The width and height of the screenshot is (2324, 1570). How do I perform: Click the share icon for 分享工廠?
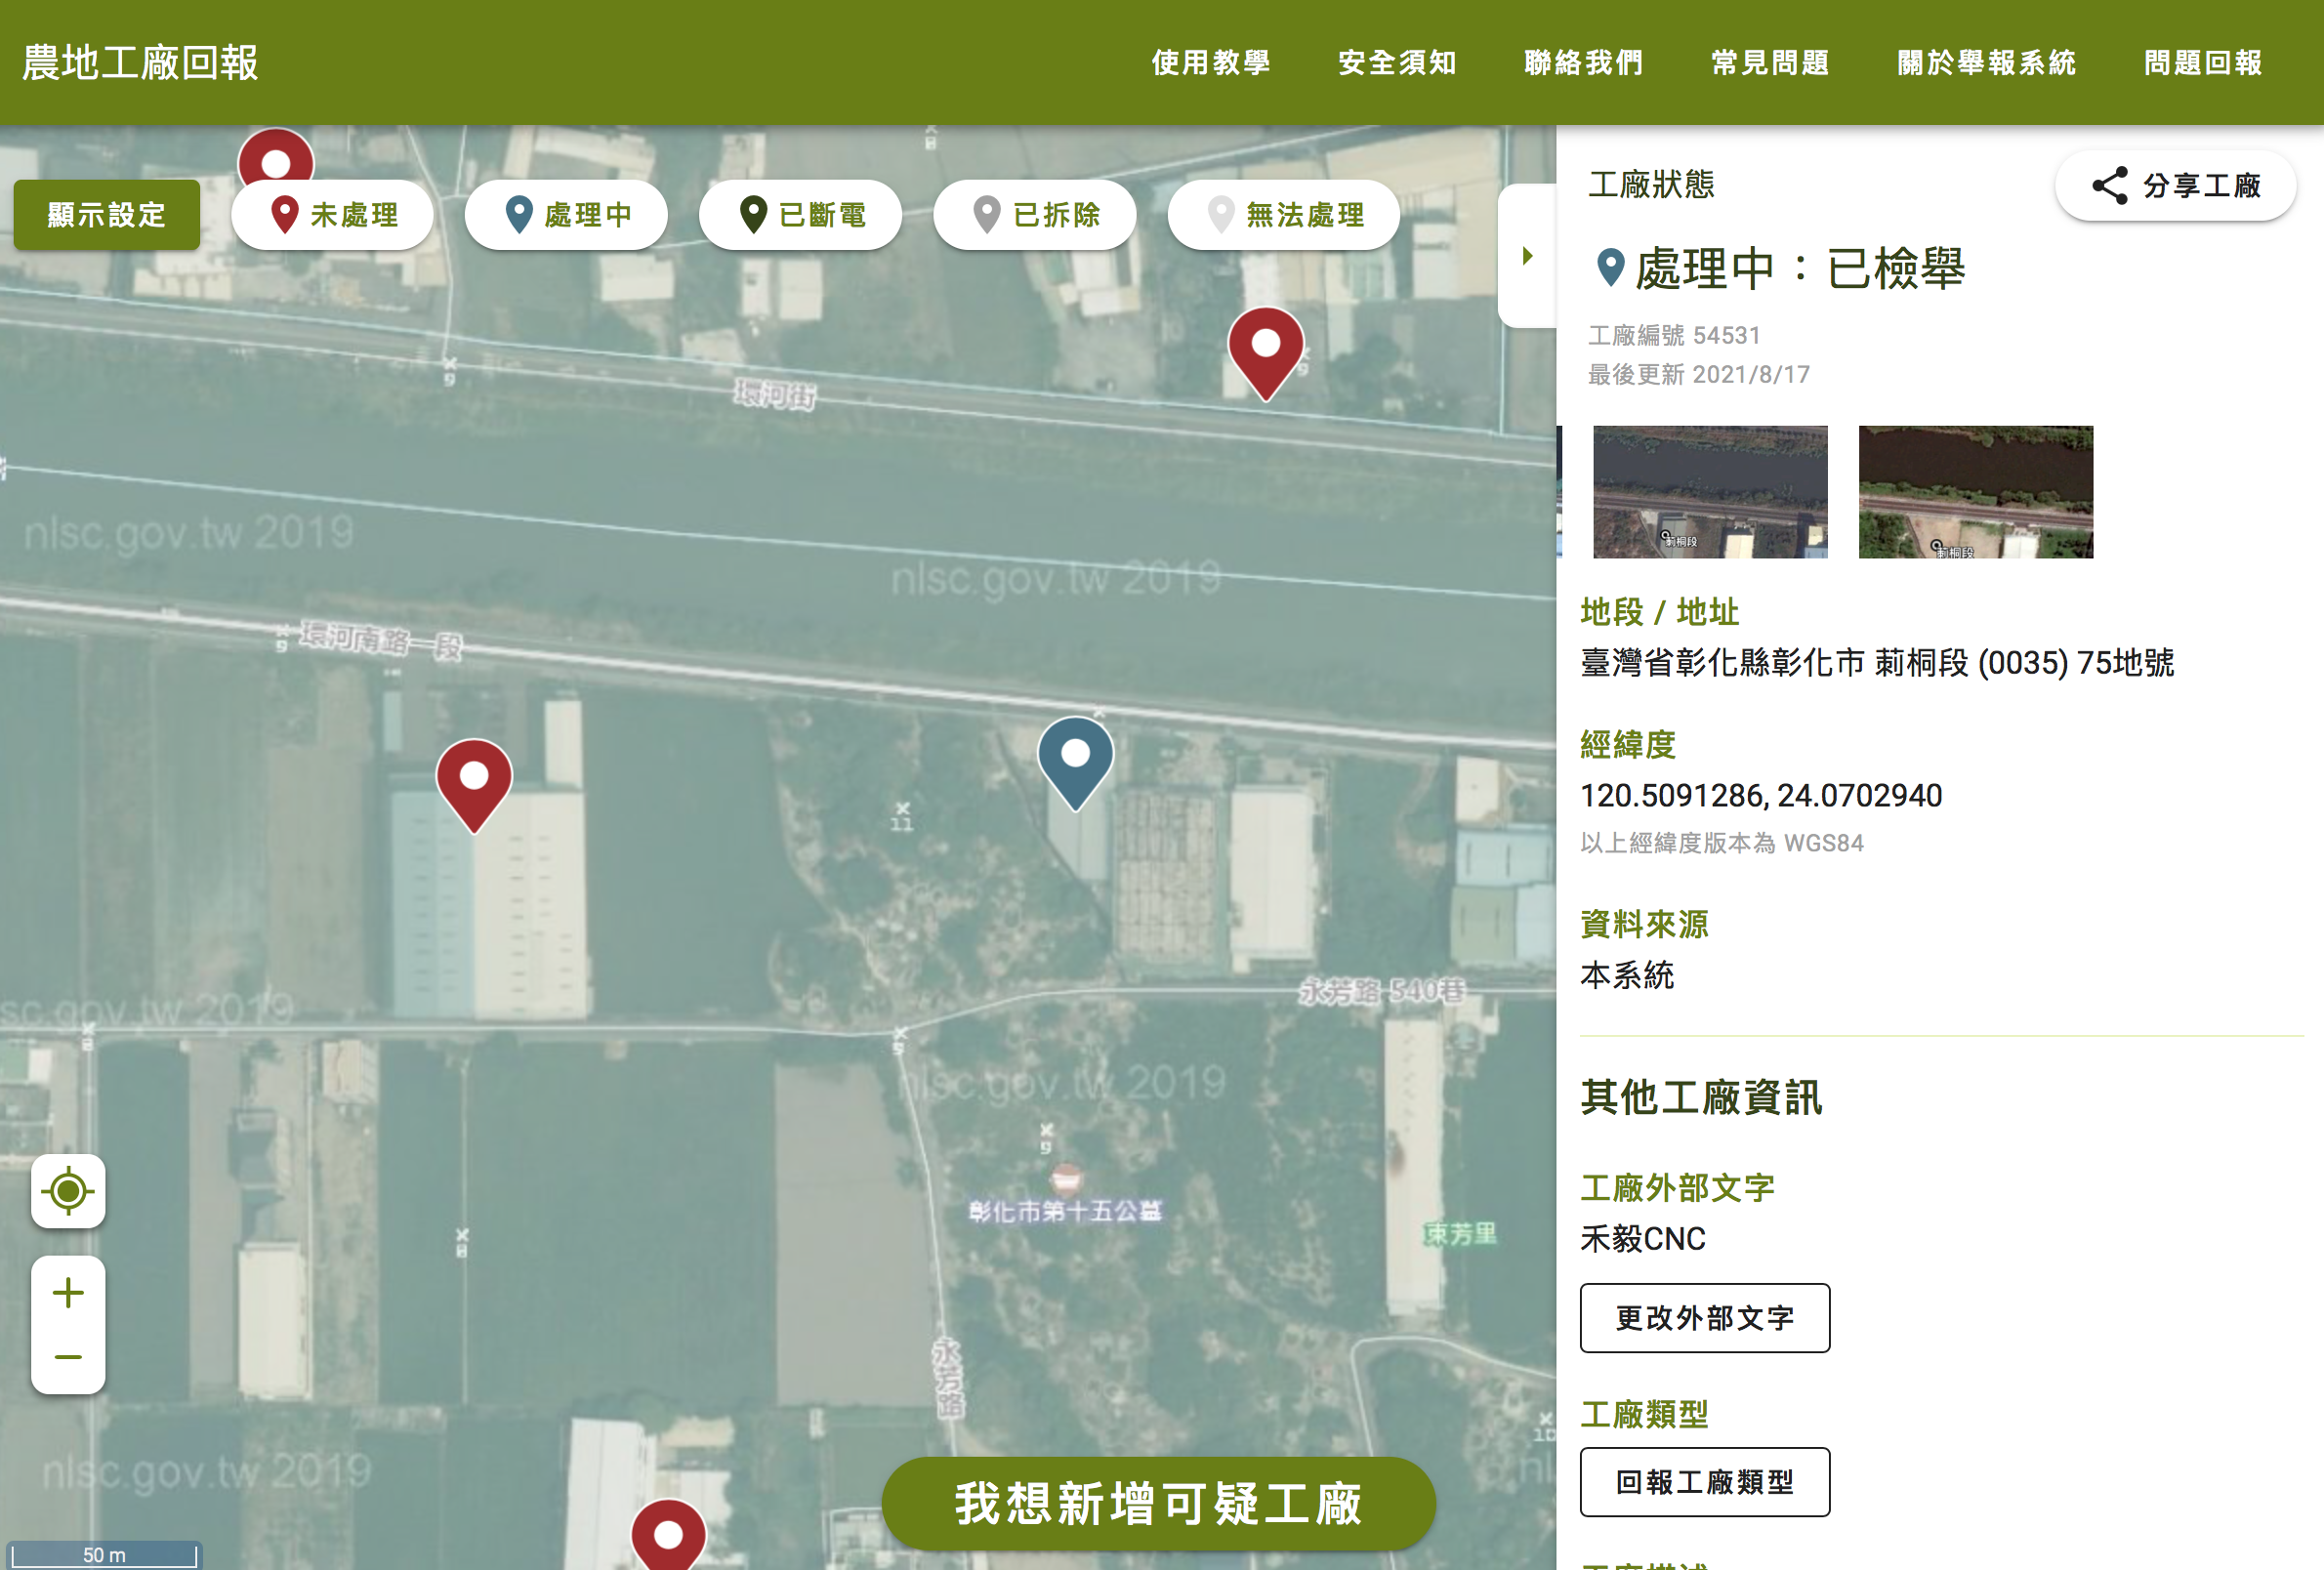[x=2109, y=185]
